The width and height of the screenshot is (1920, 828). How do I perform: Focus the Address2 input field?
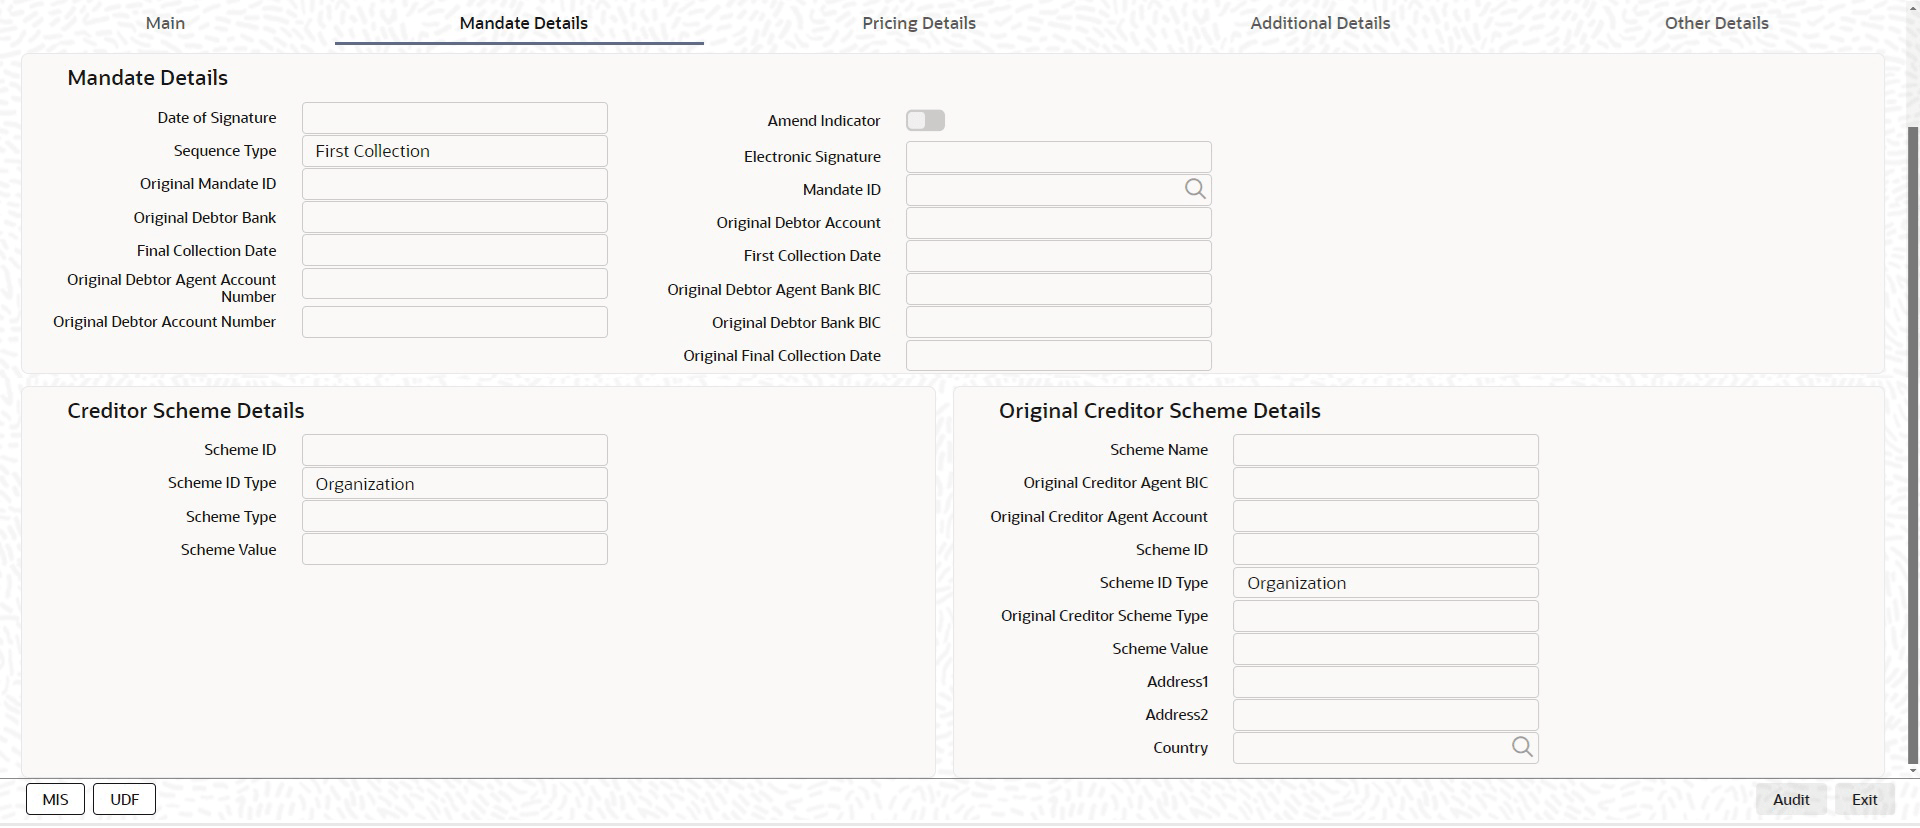coord(1386,715)
